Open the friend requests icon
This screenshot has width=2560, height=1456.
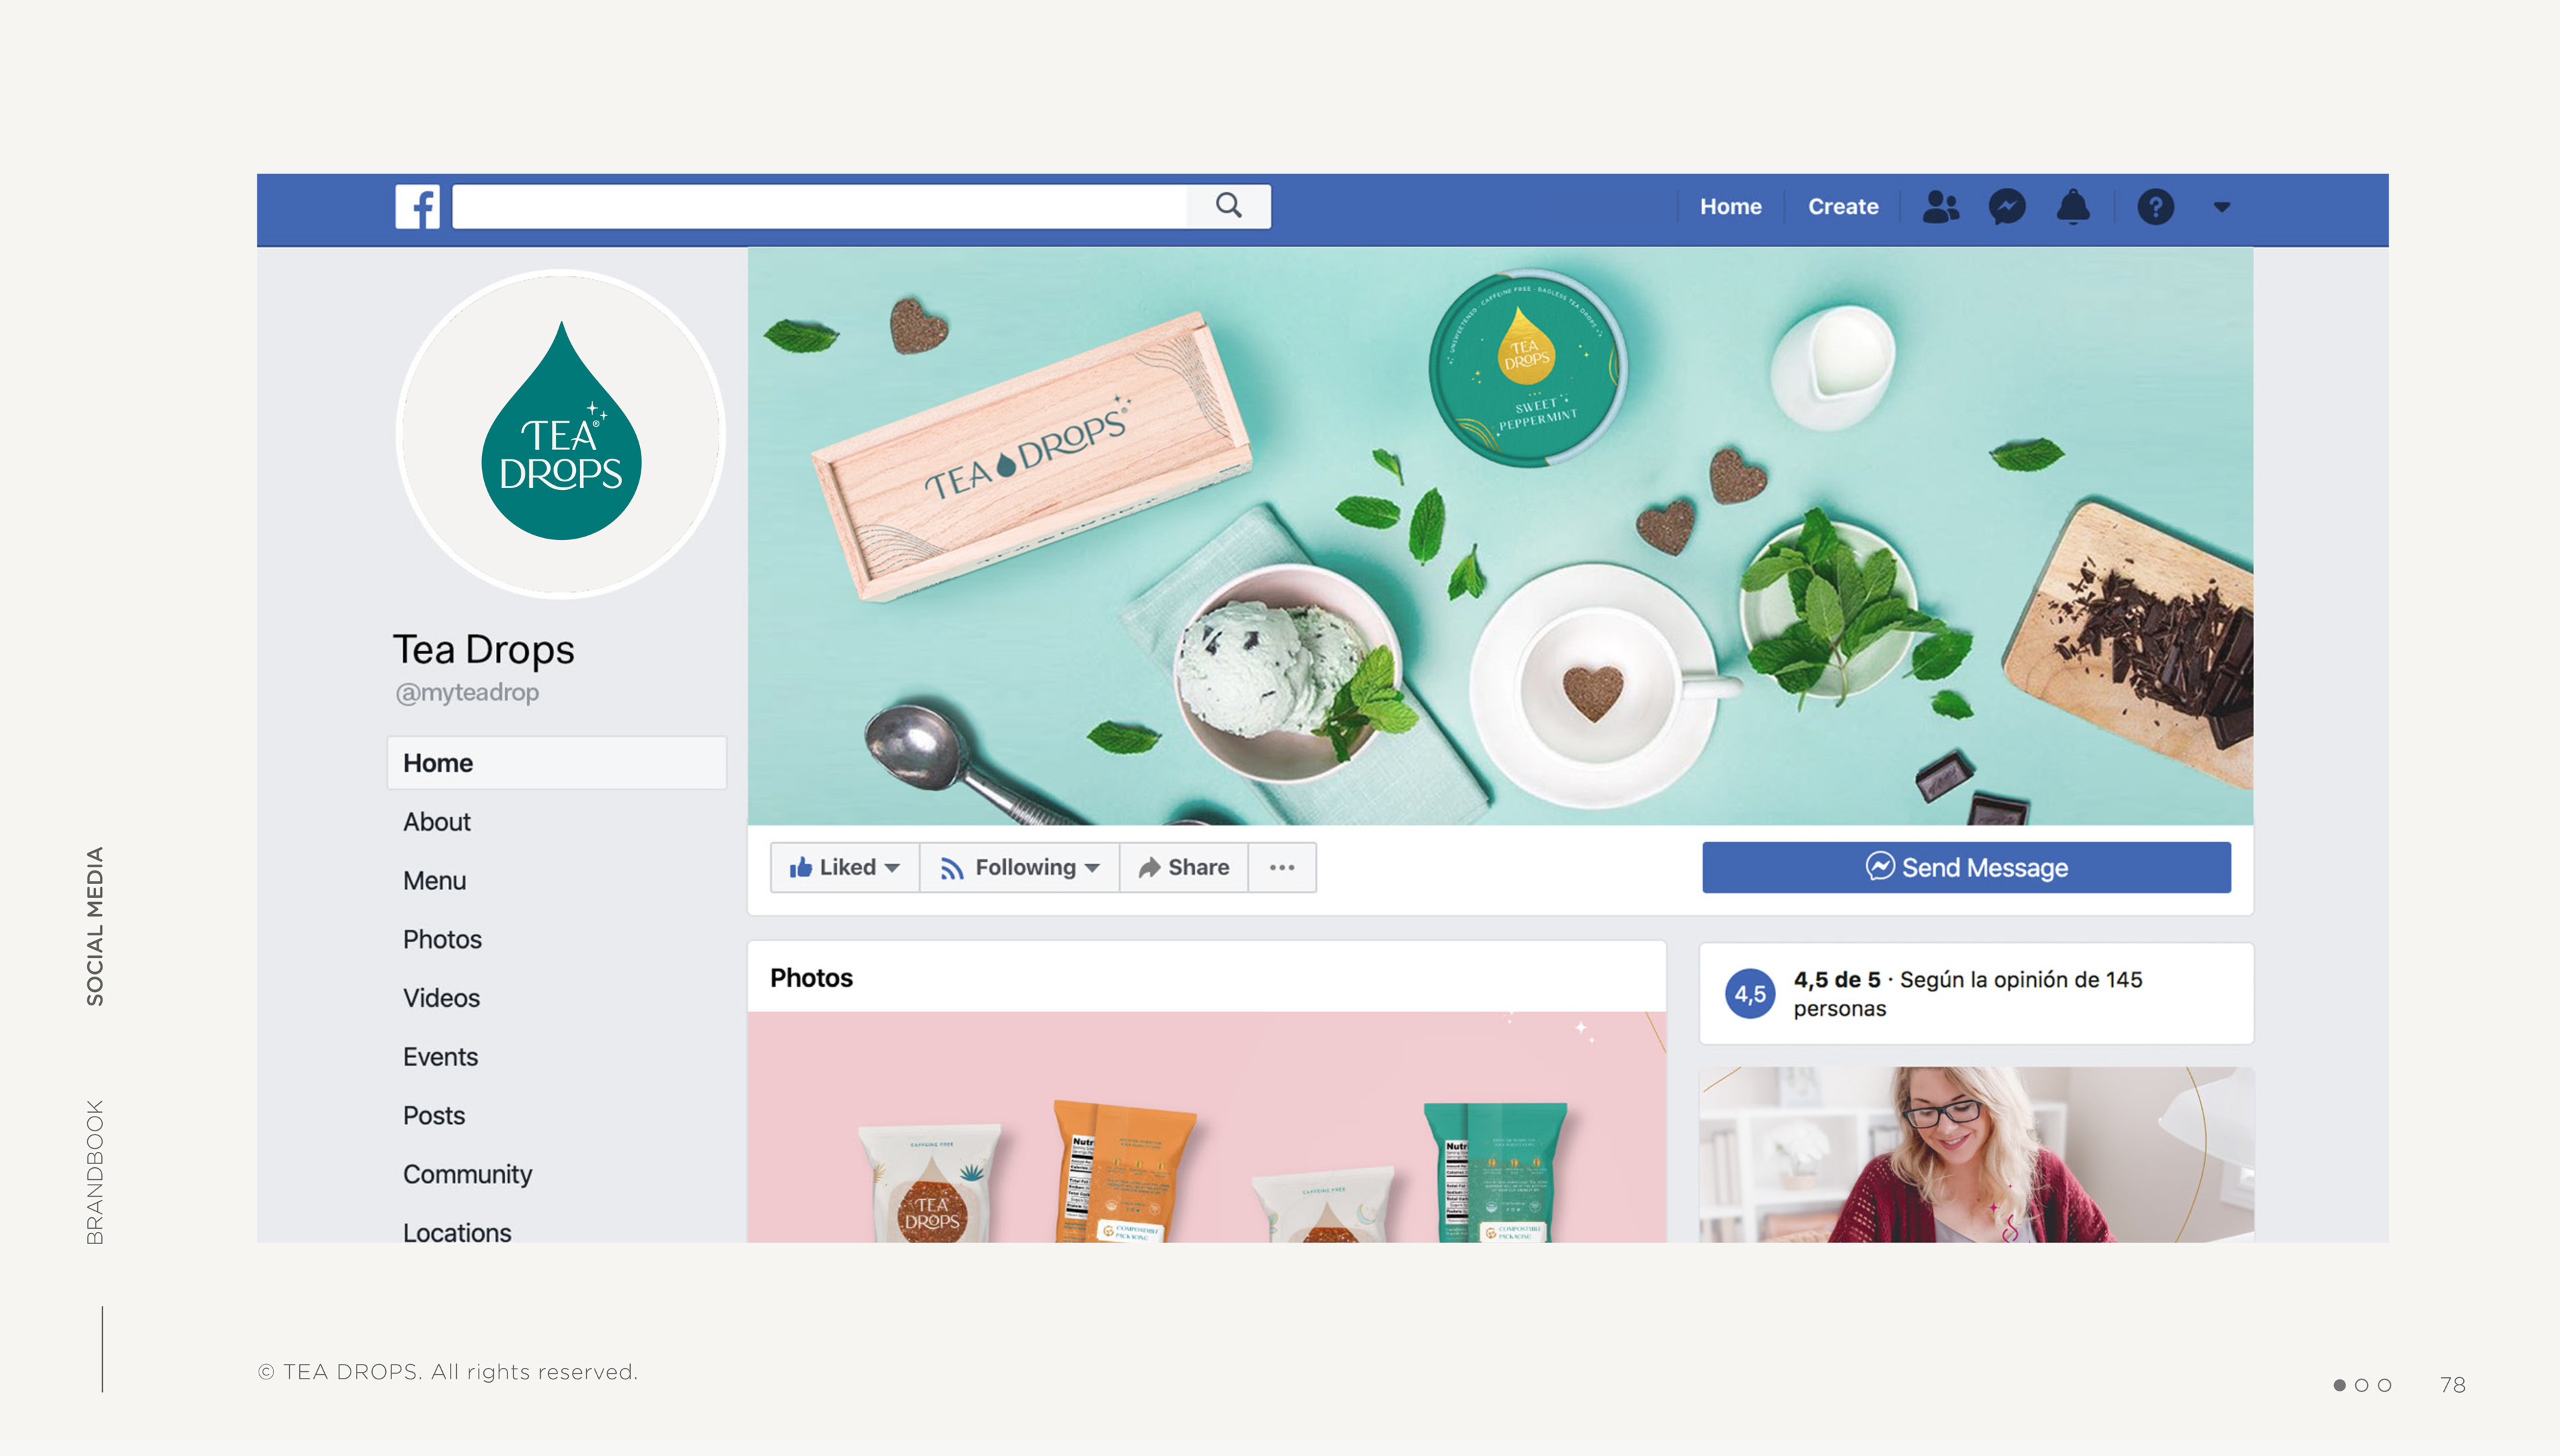[x=1940, y=207]
